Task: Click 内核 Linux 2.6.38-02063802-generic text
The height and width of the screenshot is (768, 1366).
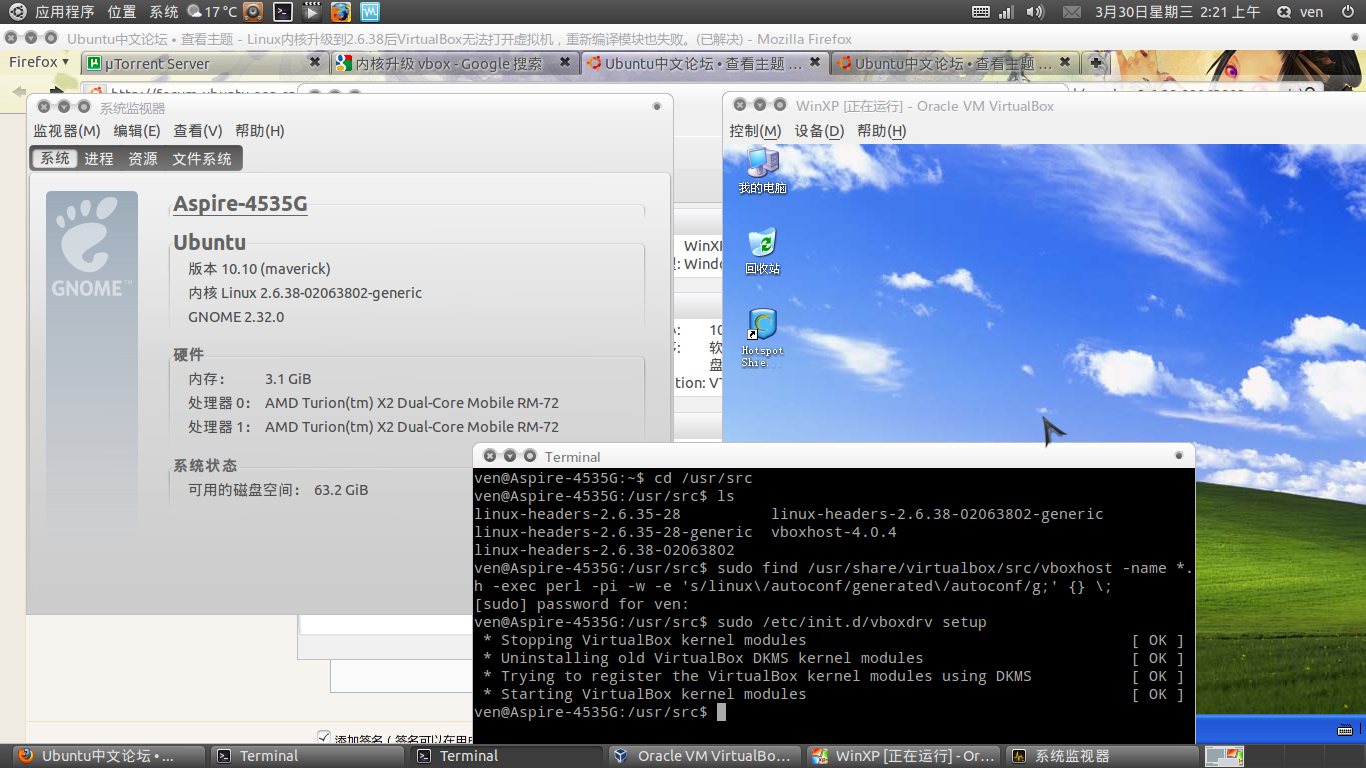Action: click(x=305, y=293)
